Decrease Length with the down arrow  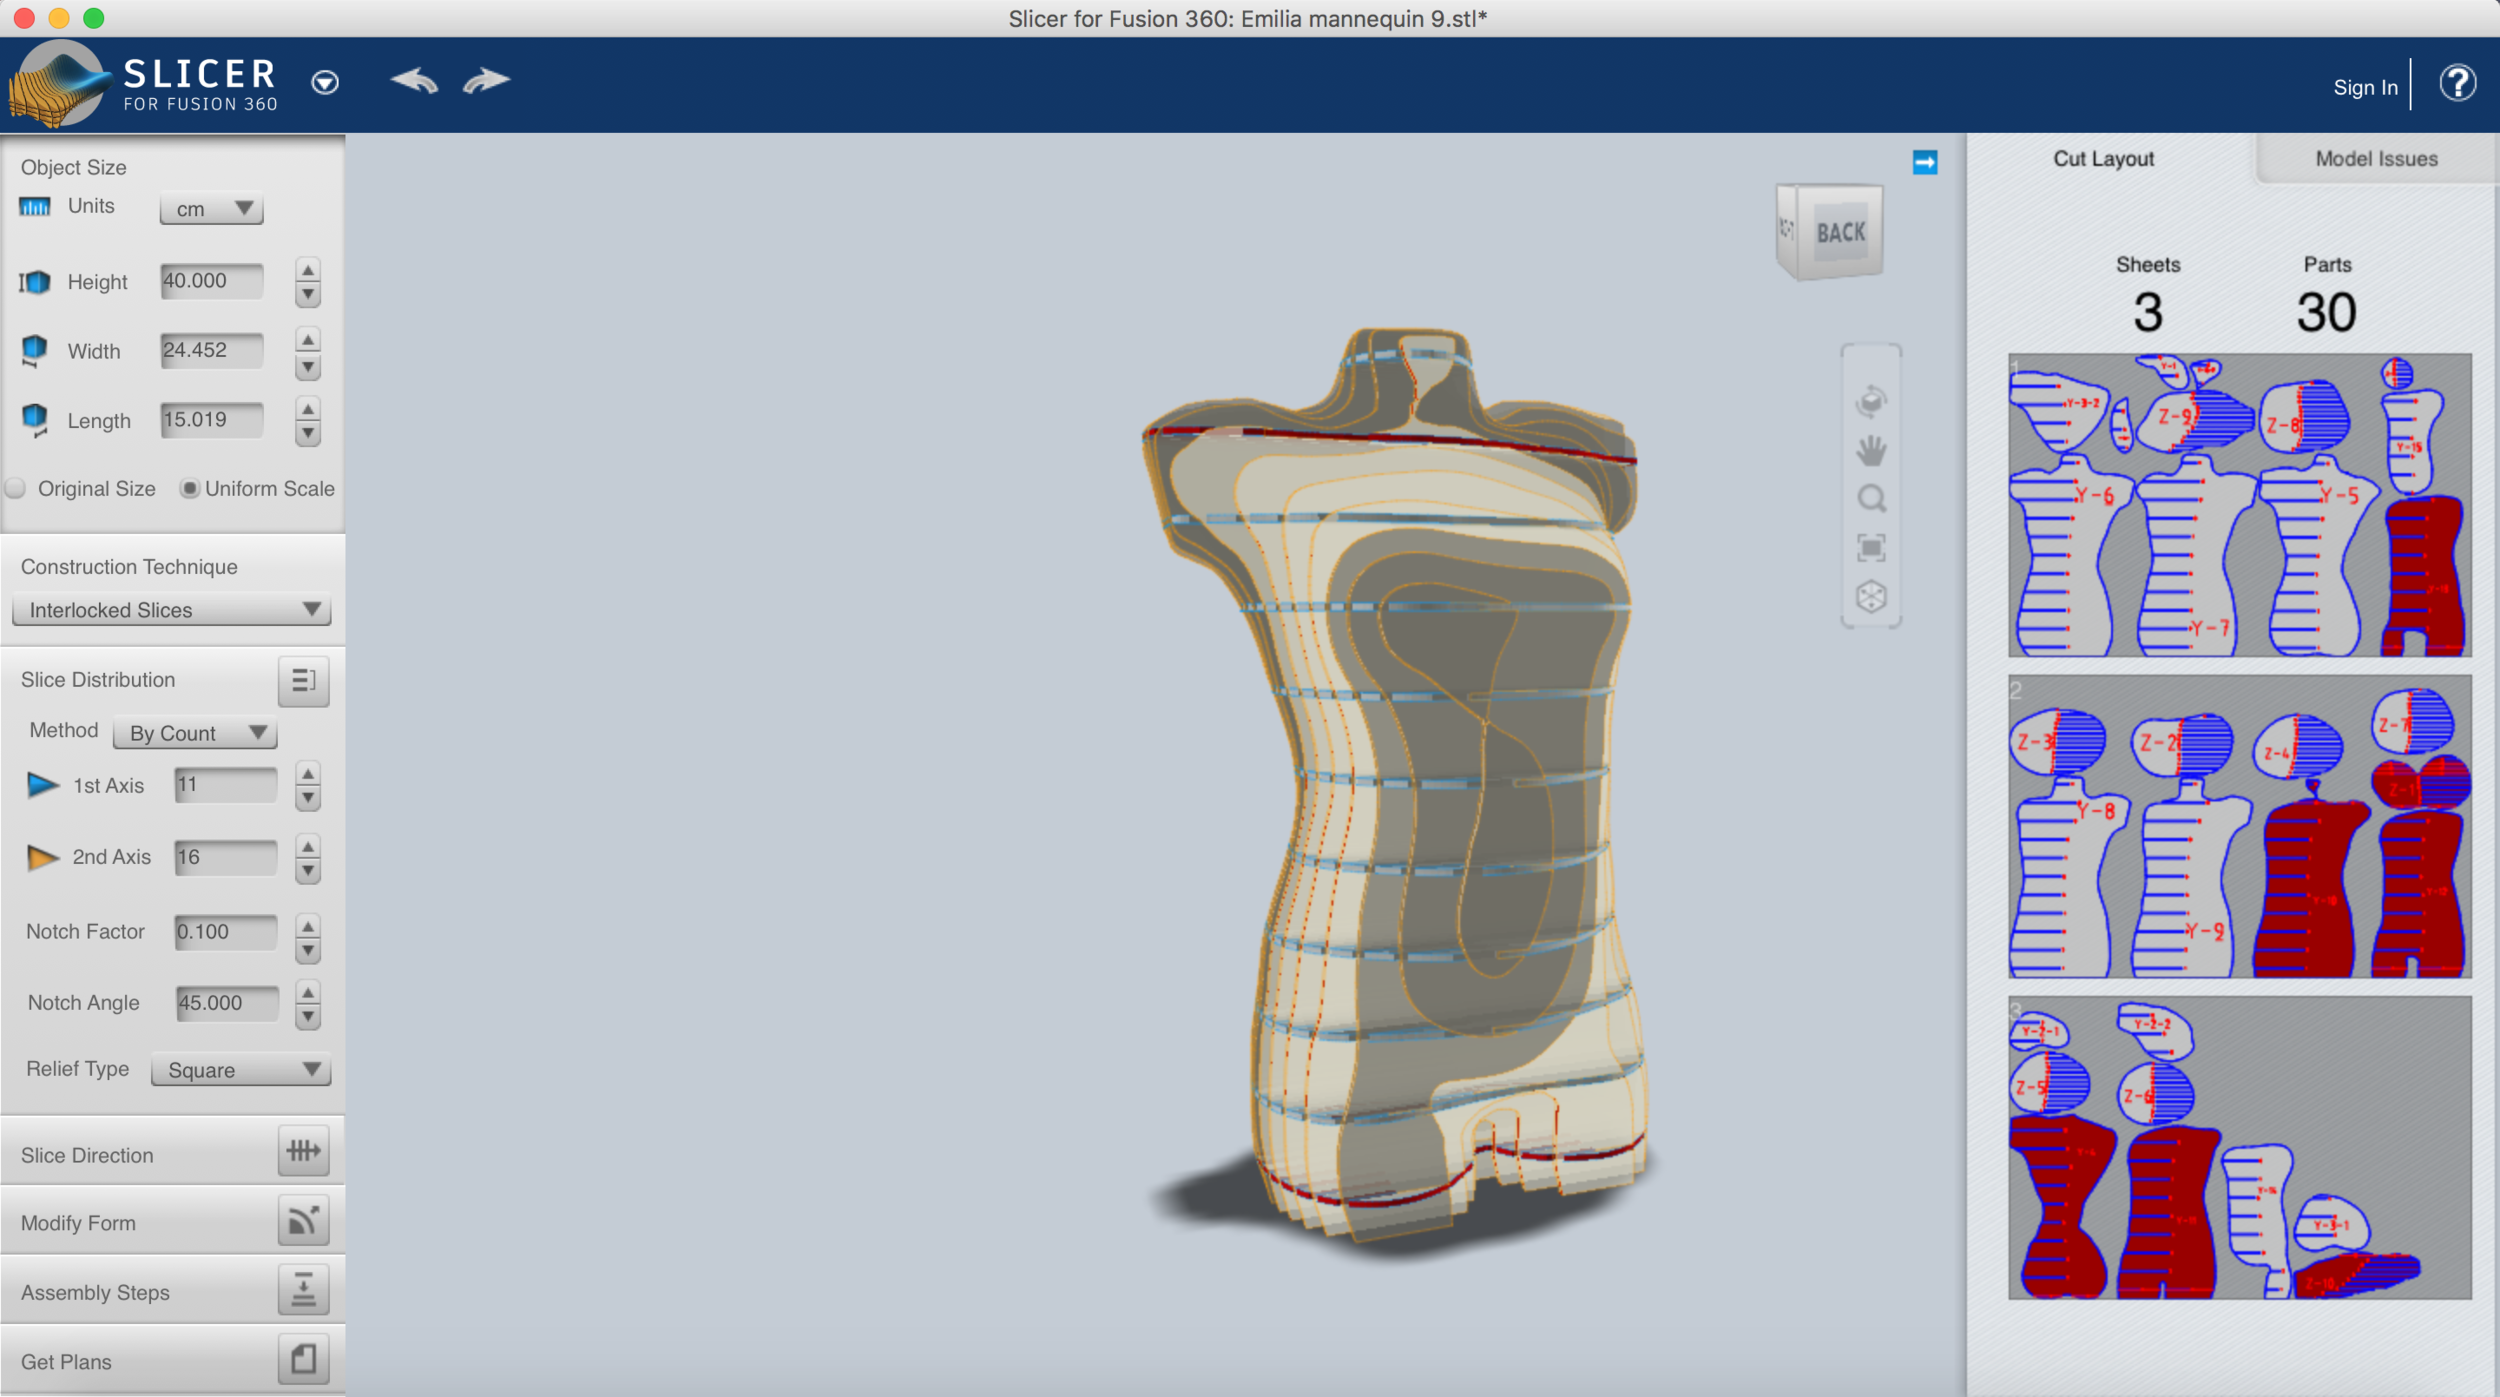click(x=308, y=434)
